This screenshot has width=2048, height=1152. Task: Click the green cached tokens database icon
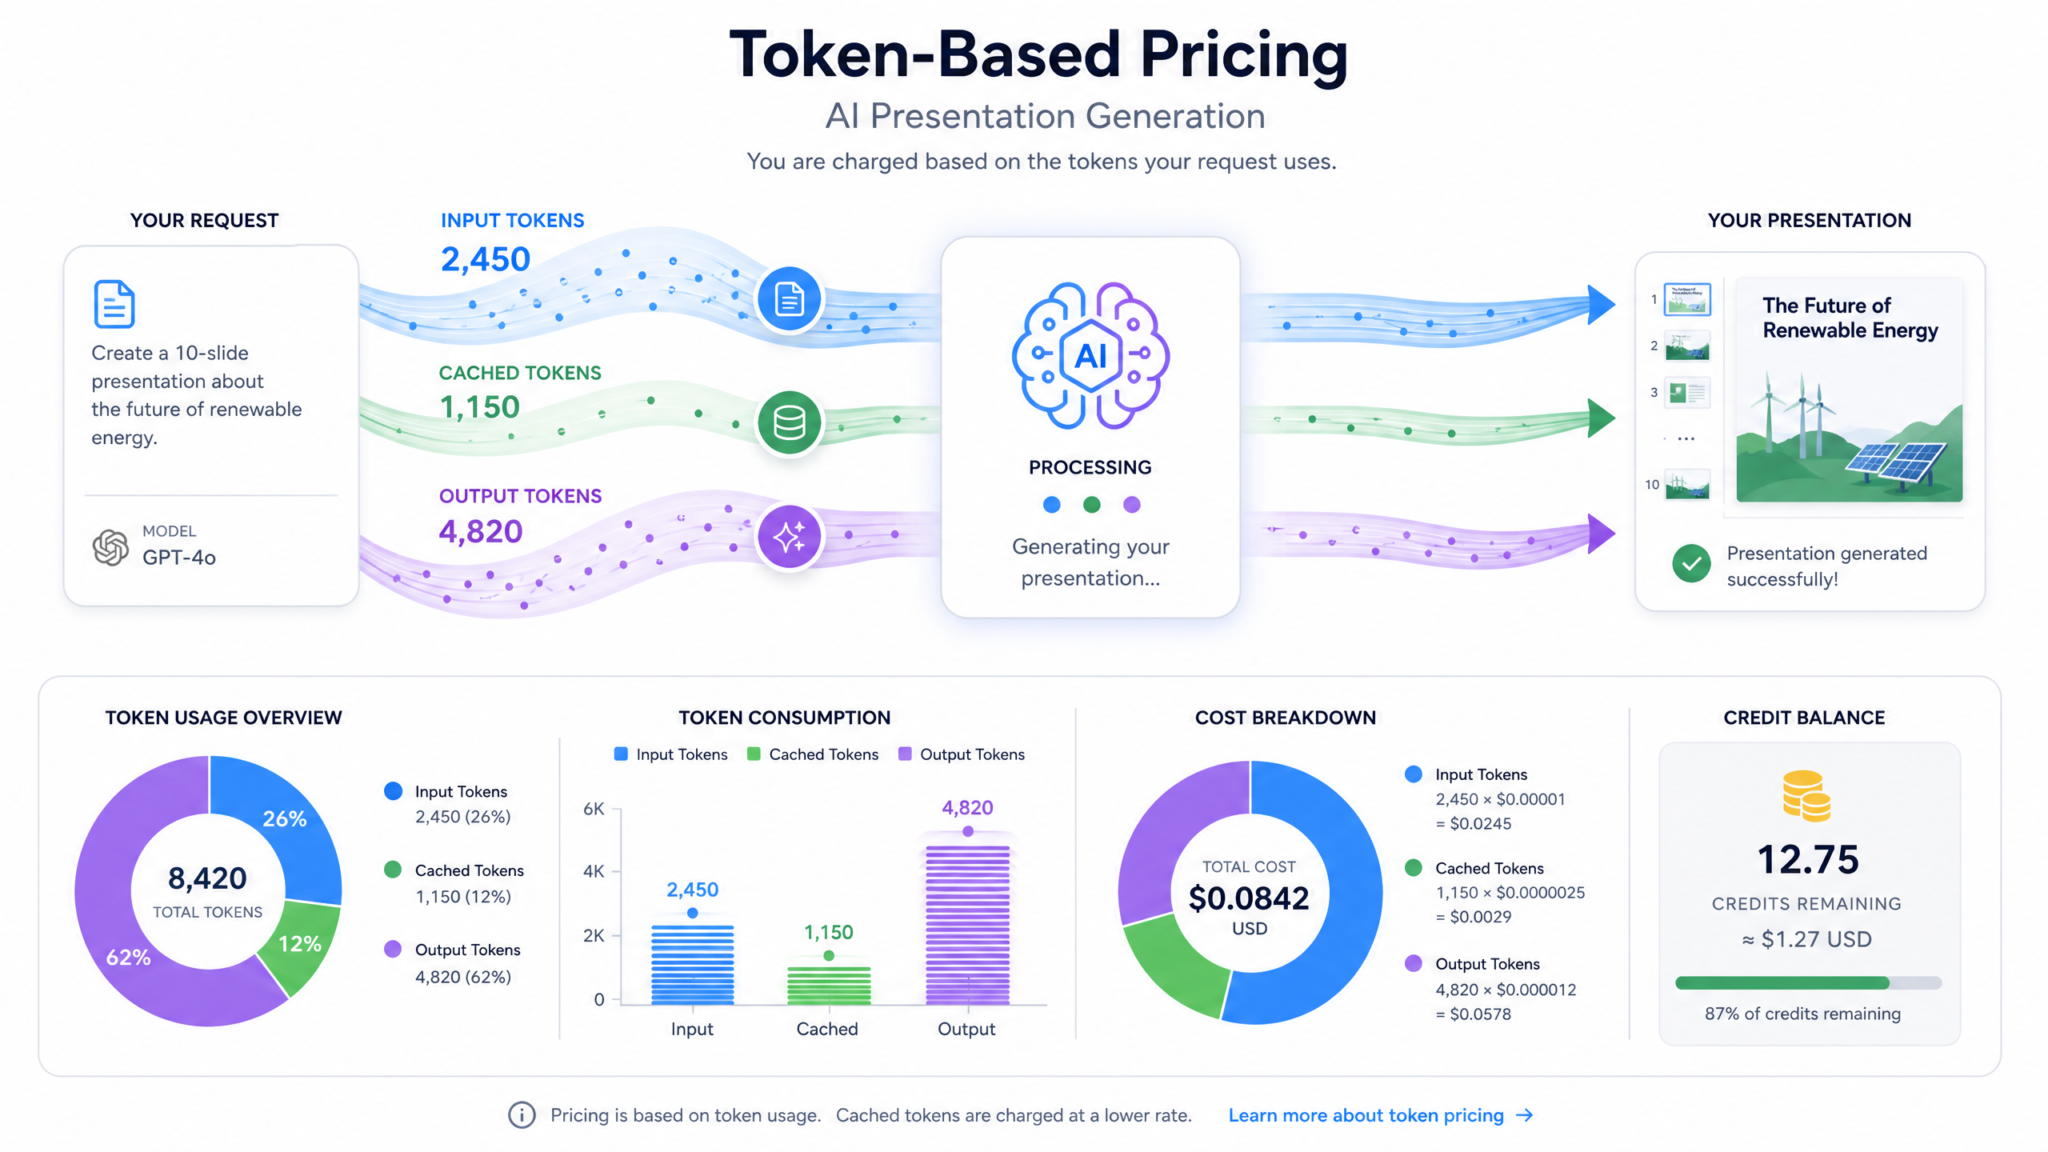point(789,423)
